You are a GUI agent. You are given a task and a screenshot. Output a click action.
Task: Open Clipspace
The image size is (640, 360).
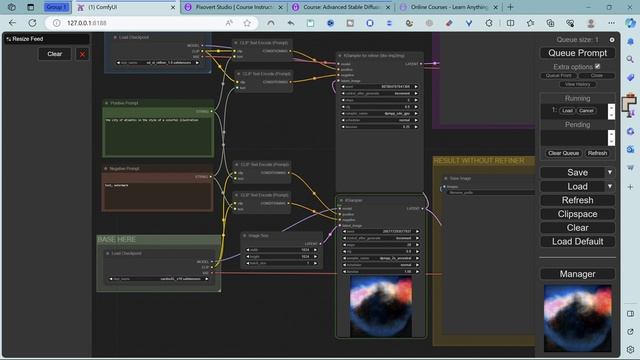(577, 214)
